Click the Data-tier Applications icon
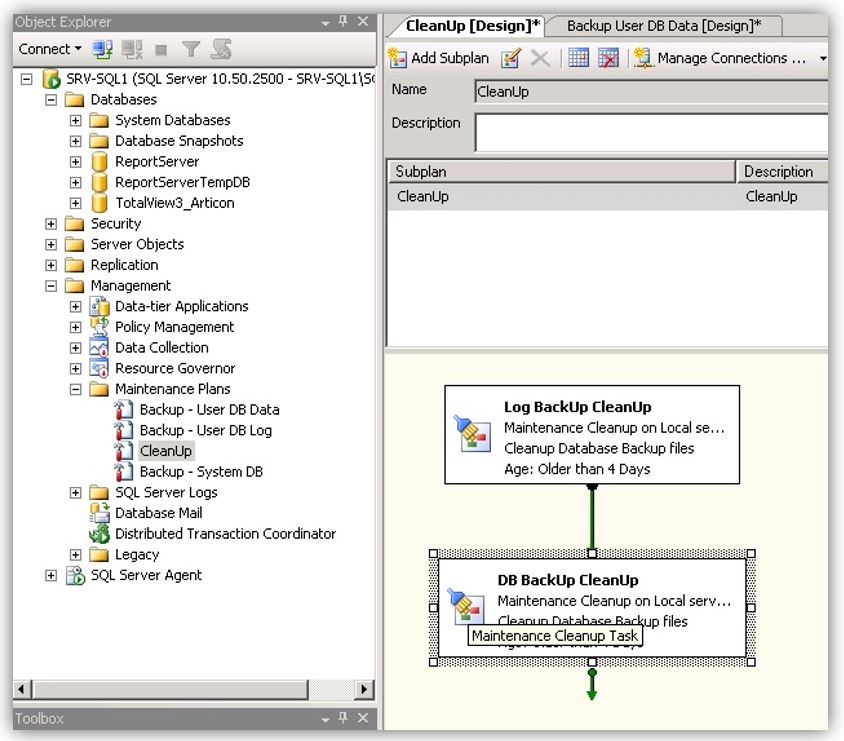The height and width of the screenshot is (741, 844). (x=100, y=306)
